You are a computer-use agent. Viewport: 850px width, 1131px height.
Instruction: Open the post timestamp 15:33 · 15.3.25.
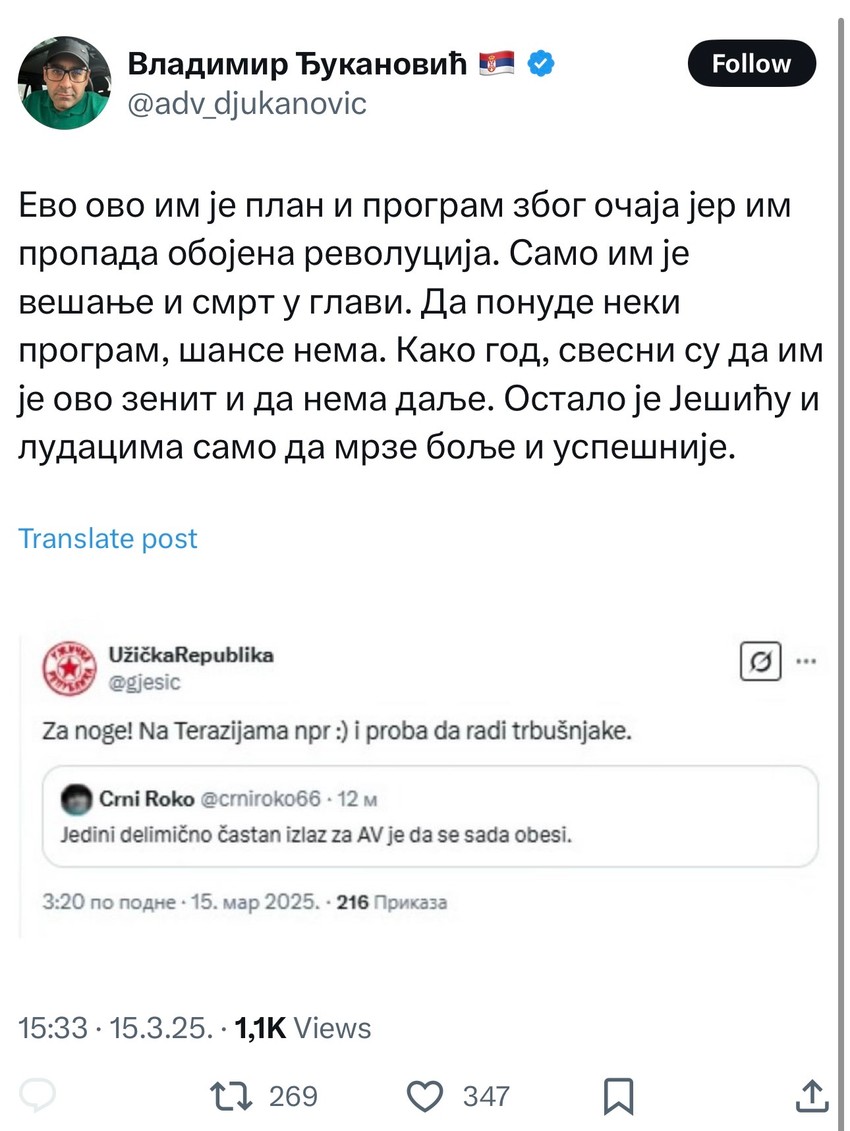[116, 1027]
